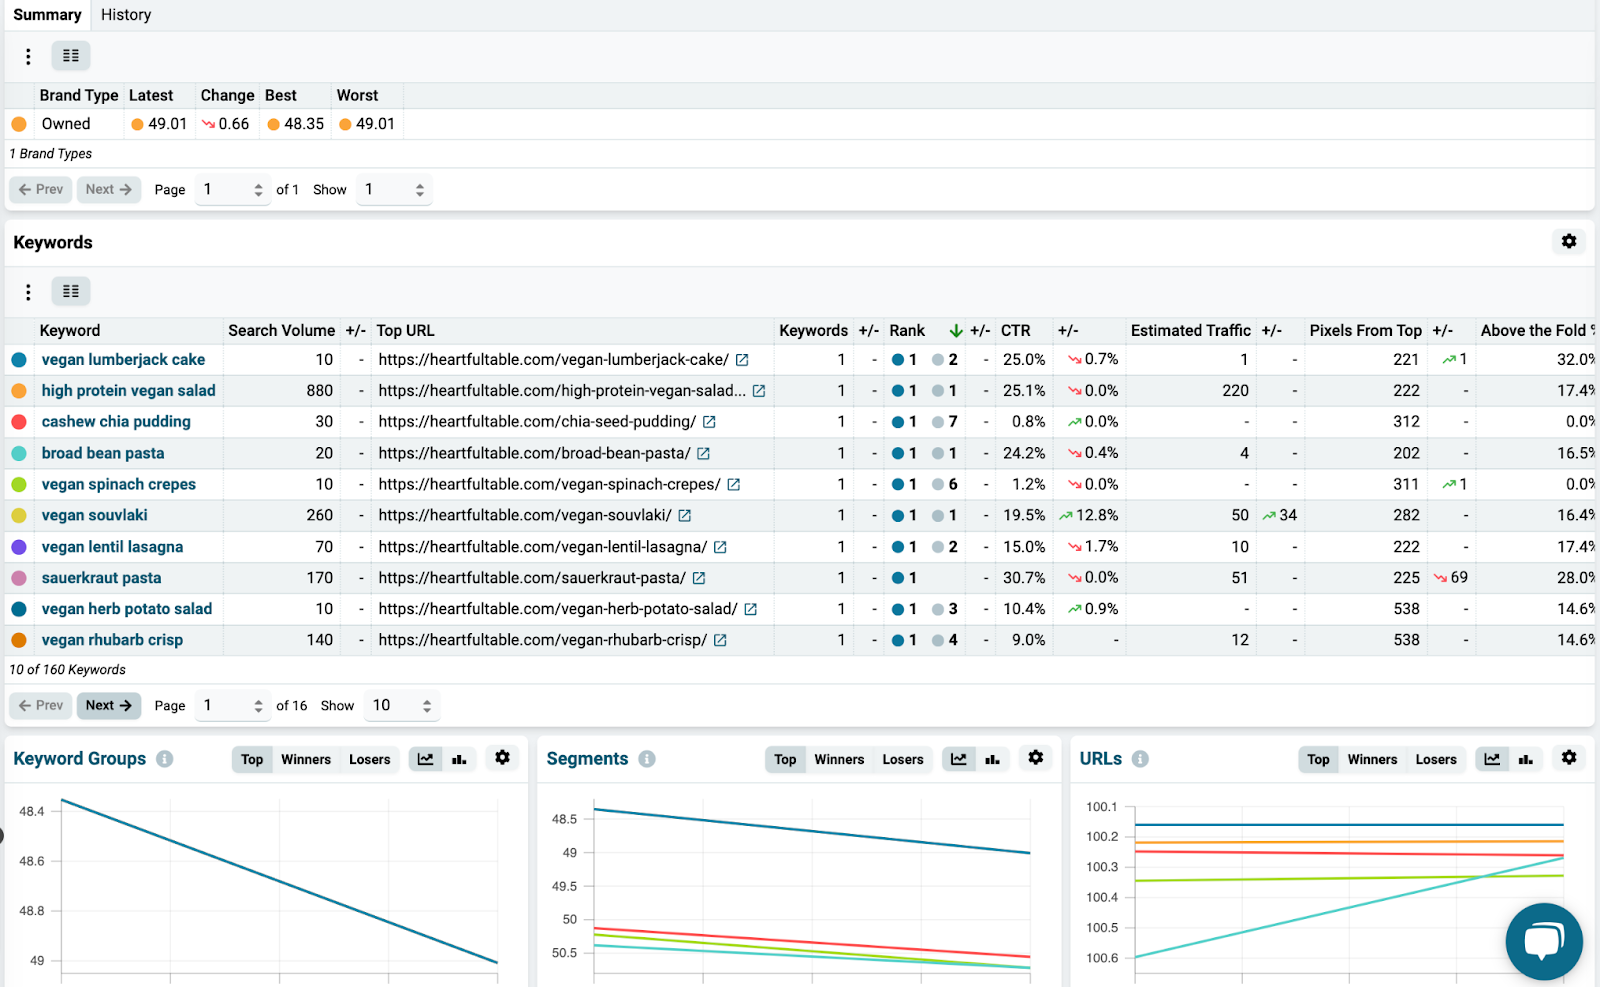Select line chart view in the Segments panel
This screenshot has height=987, width=1600.
click(x=958, y=759)
